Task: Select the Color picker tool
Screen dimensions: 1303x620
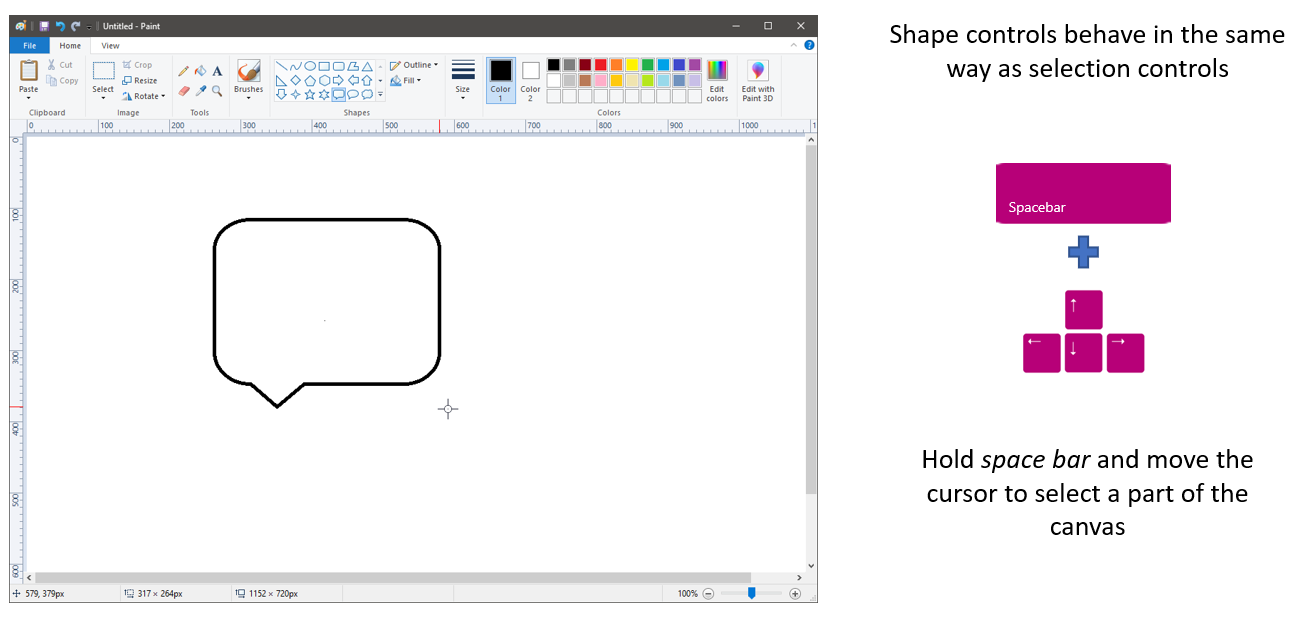Action: coord(200,90)
